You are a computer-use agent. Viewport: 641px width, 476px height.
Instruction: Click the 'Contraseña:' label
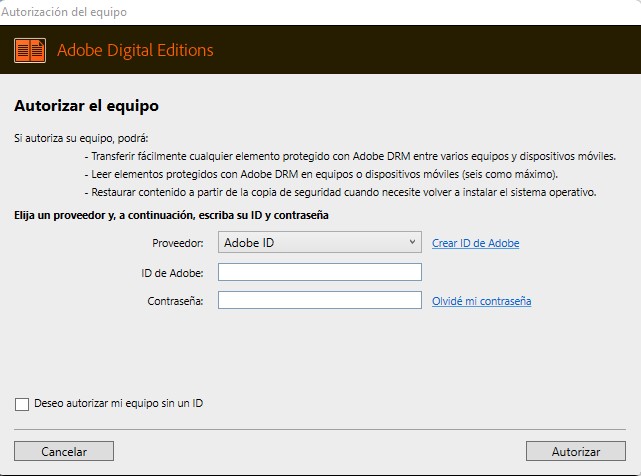pos(175,301)
